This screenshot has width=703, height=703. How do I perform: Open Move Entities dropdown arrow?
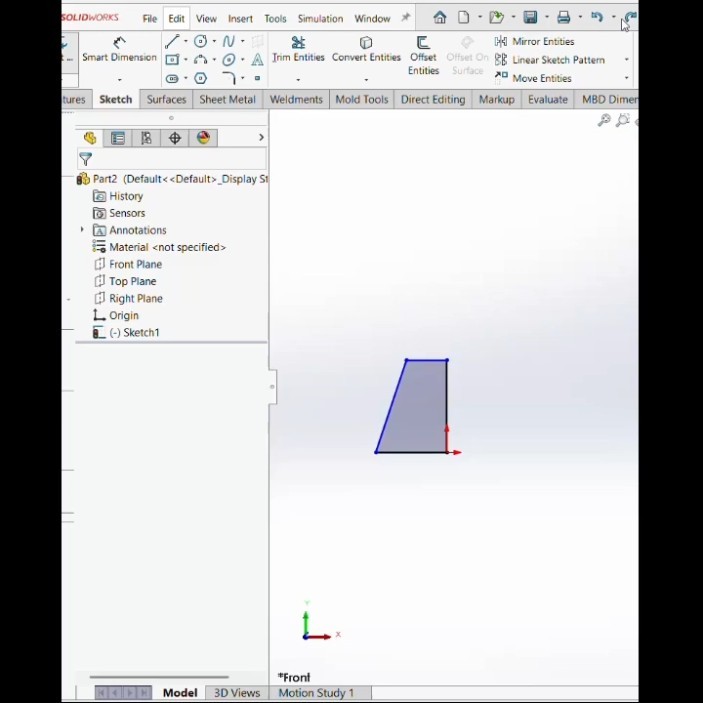pos(627,78)
